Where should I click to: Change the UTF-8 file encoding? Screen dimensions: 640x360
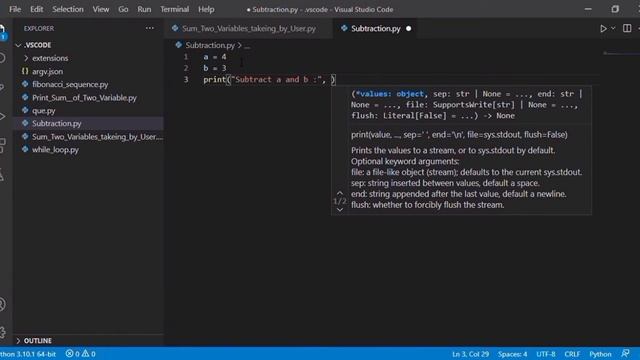click(x=546, y=354)
